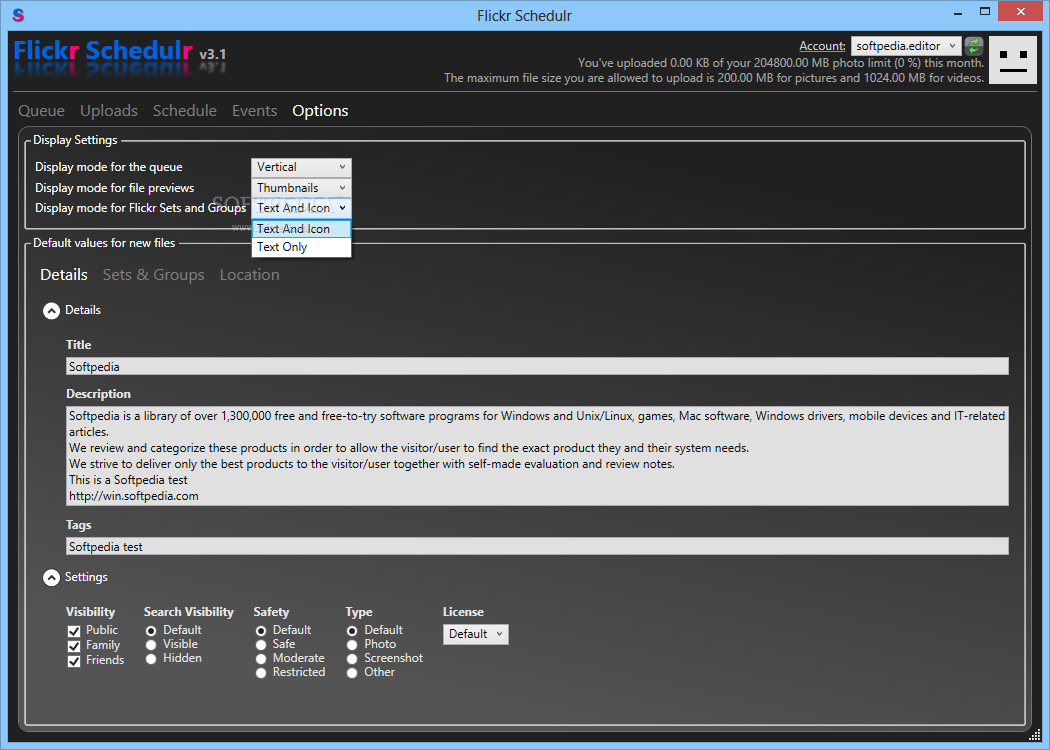This screenshot has height=750, width=1050.
Task: Set Type to Photo
Action: coord(352,645)
